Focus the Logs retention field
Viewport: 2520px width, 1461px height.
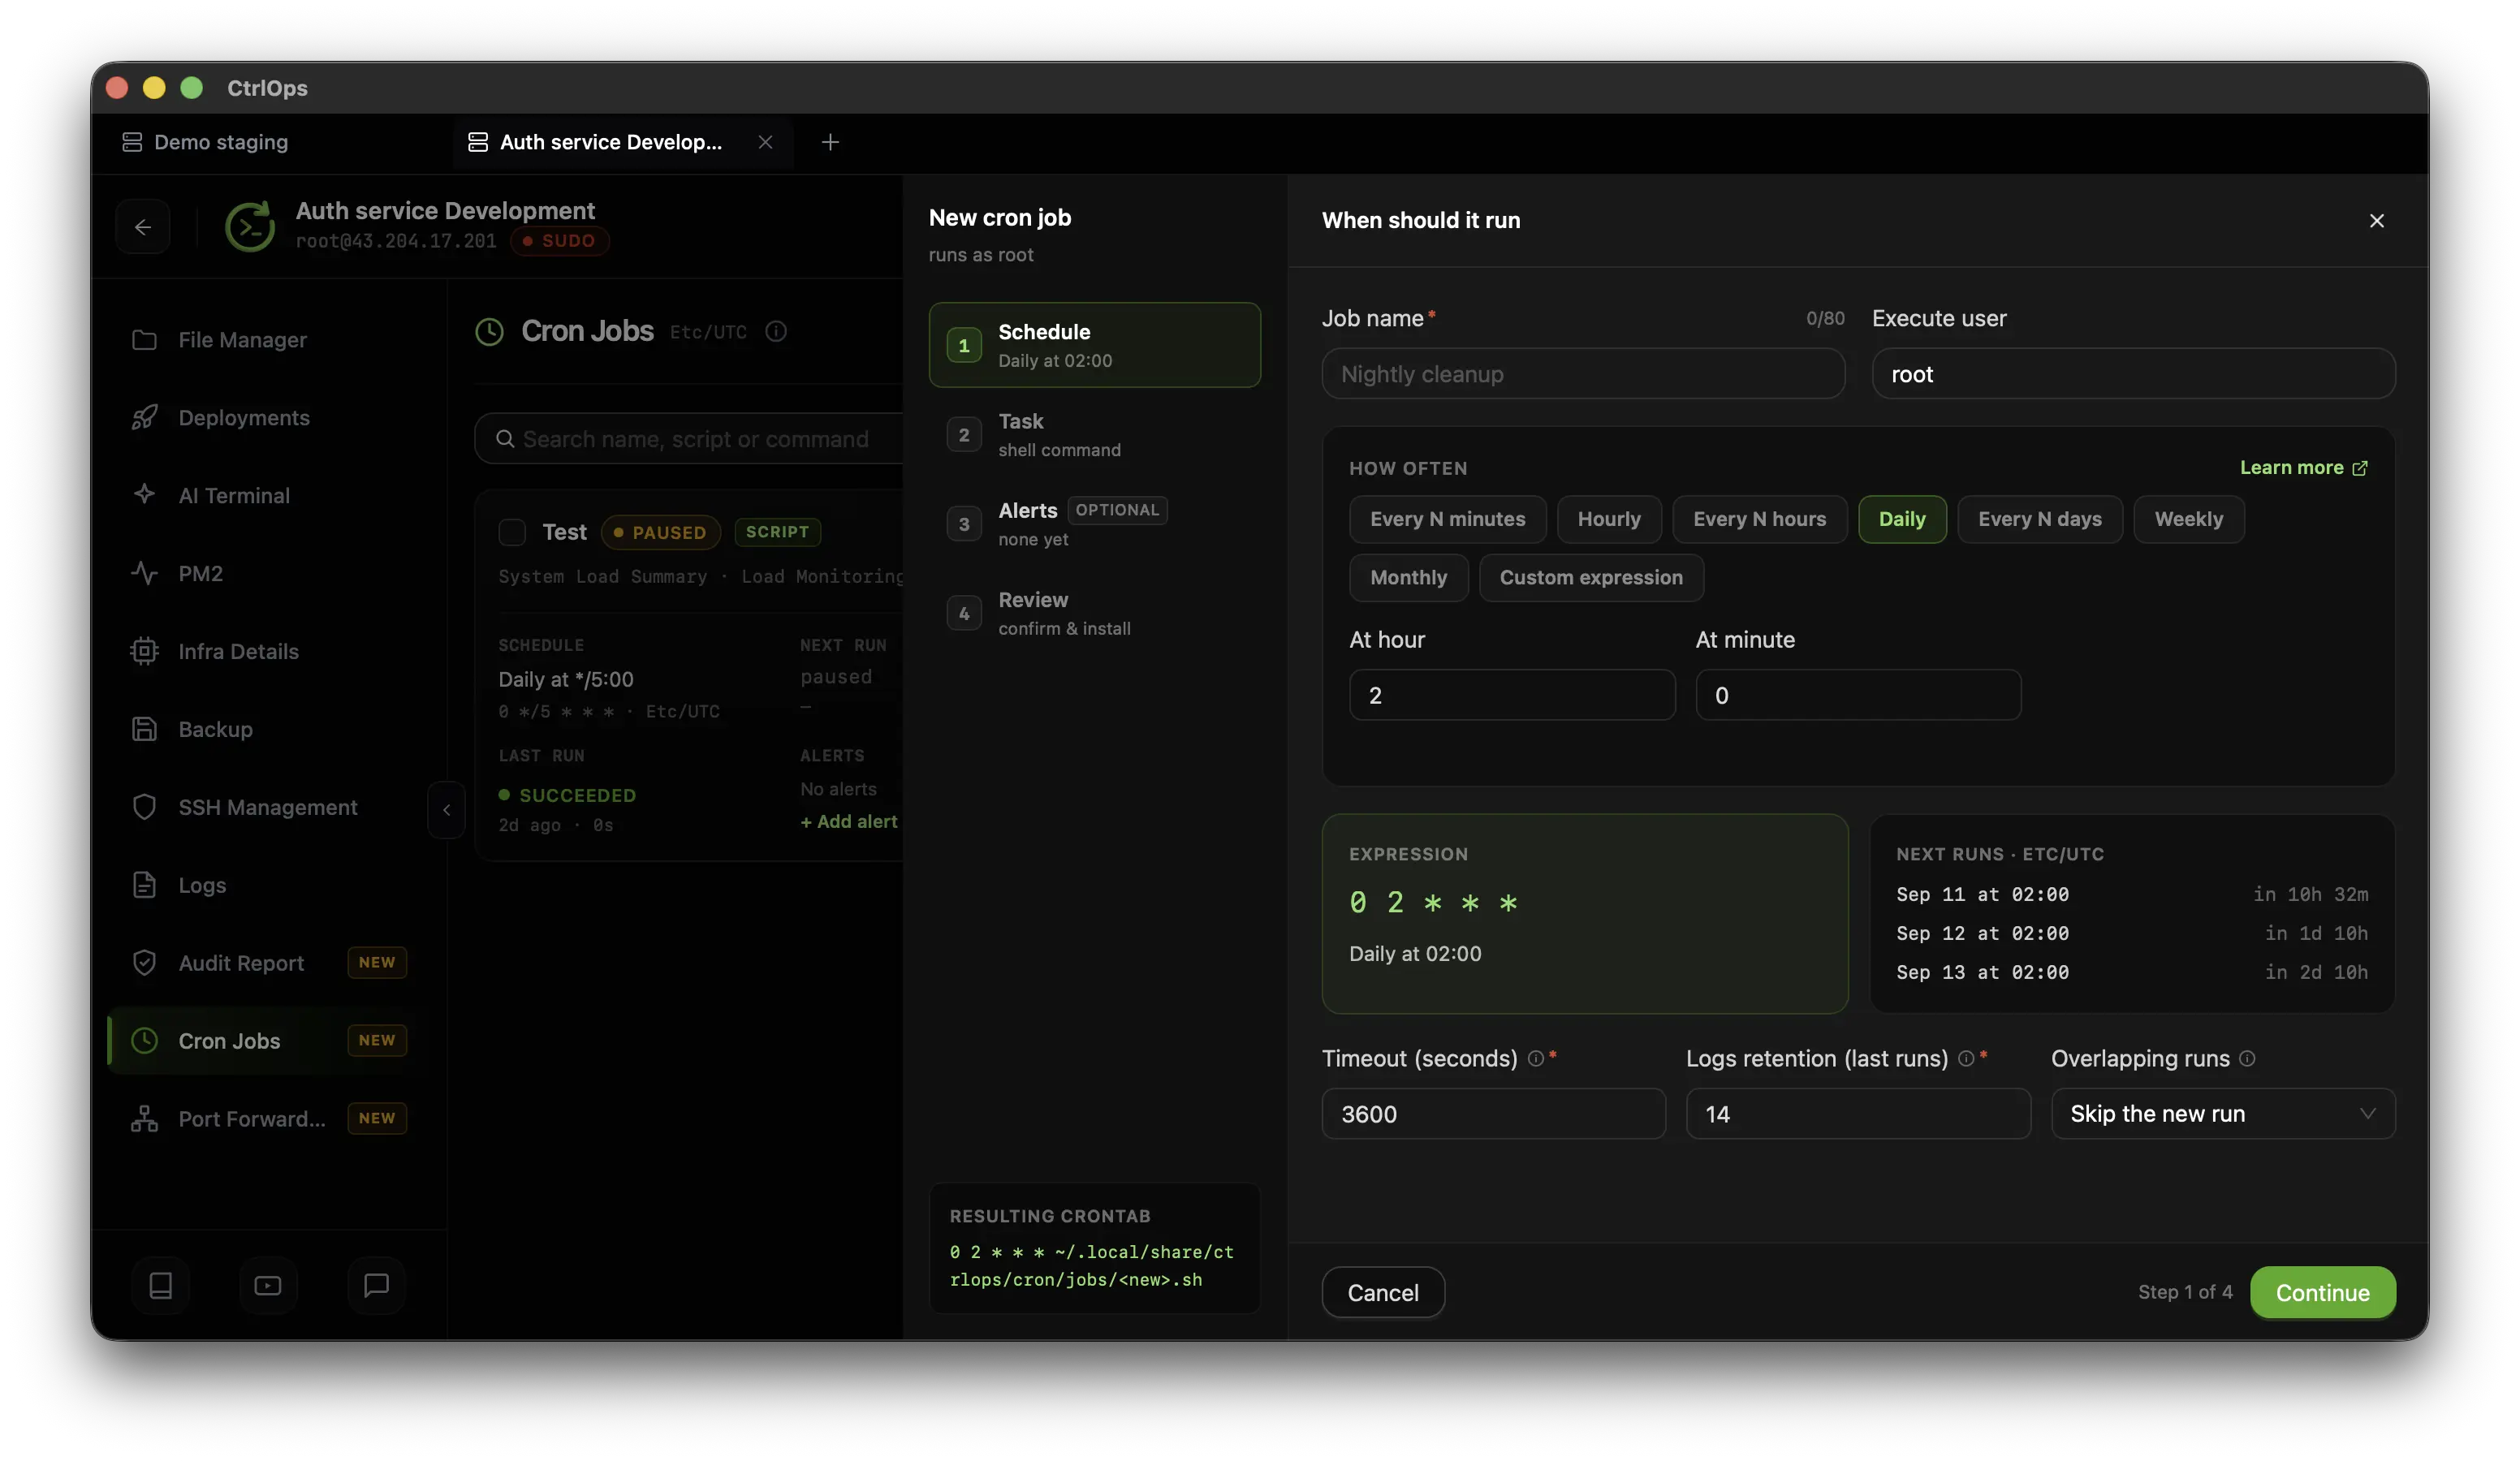click(x=1858, y=1113)
